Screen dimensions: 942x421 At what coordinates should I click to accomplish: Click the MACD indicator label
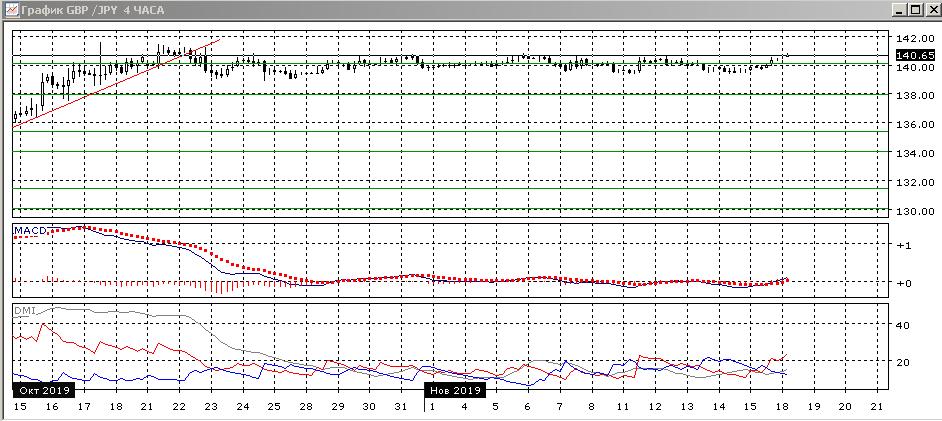click(27, 231)
